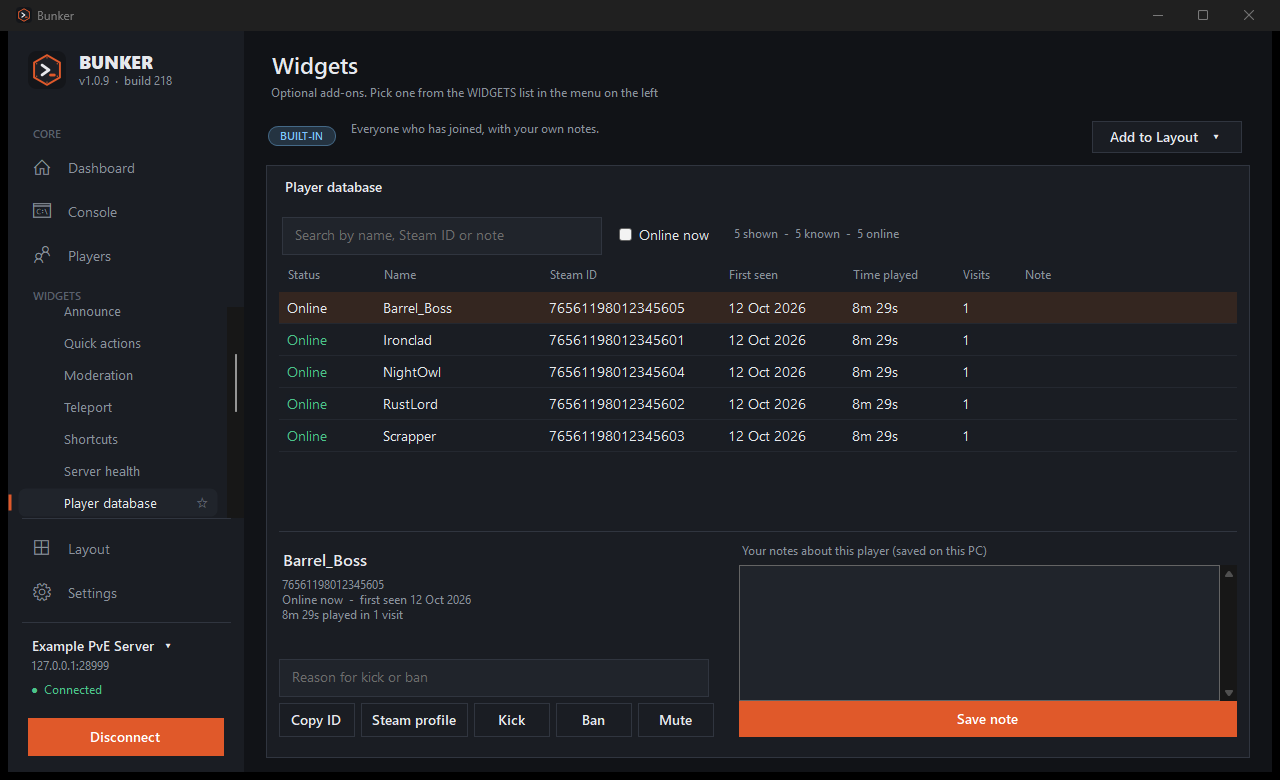1280x780 pixels.
Task: Click the Console terminal icon
Action: 42,212
